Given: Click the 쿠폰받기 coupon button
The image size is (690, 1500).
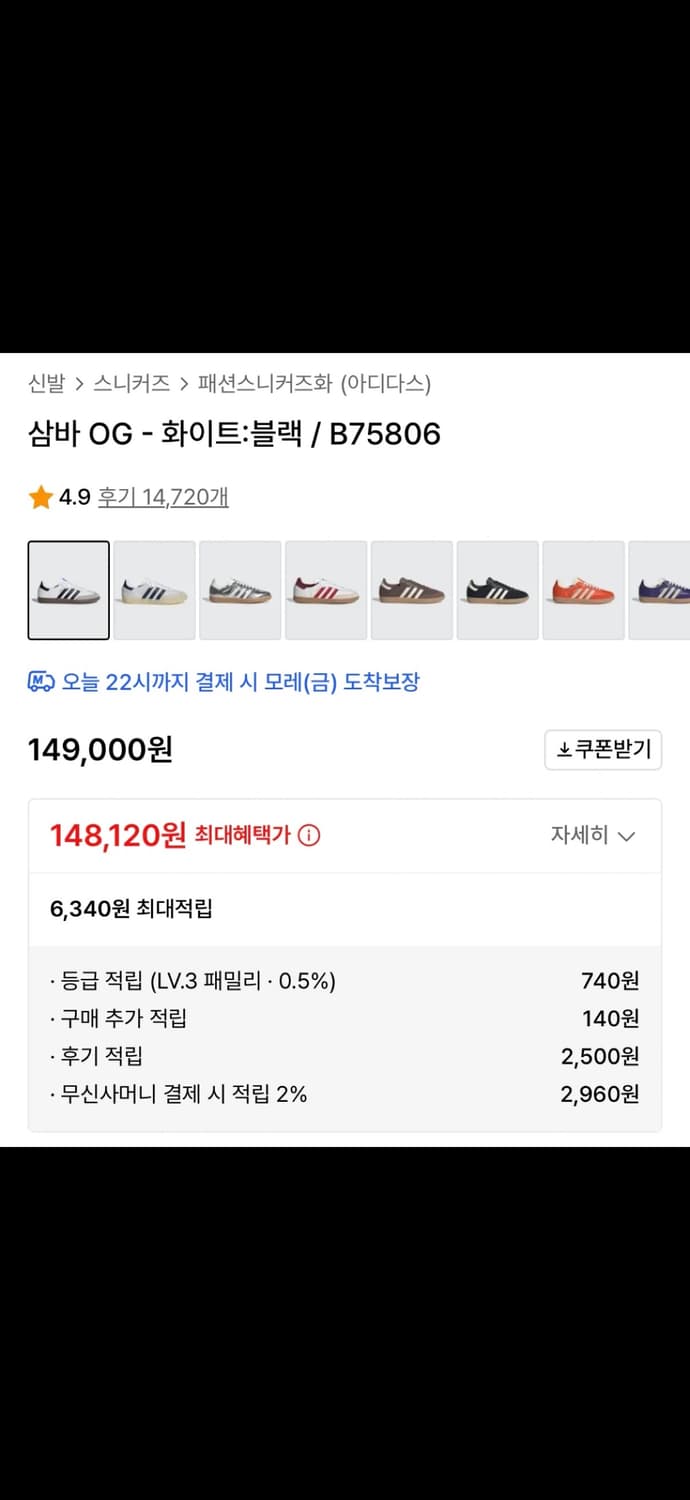Looking at the screenshot, I should tap(603, 749).
